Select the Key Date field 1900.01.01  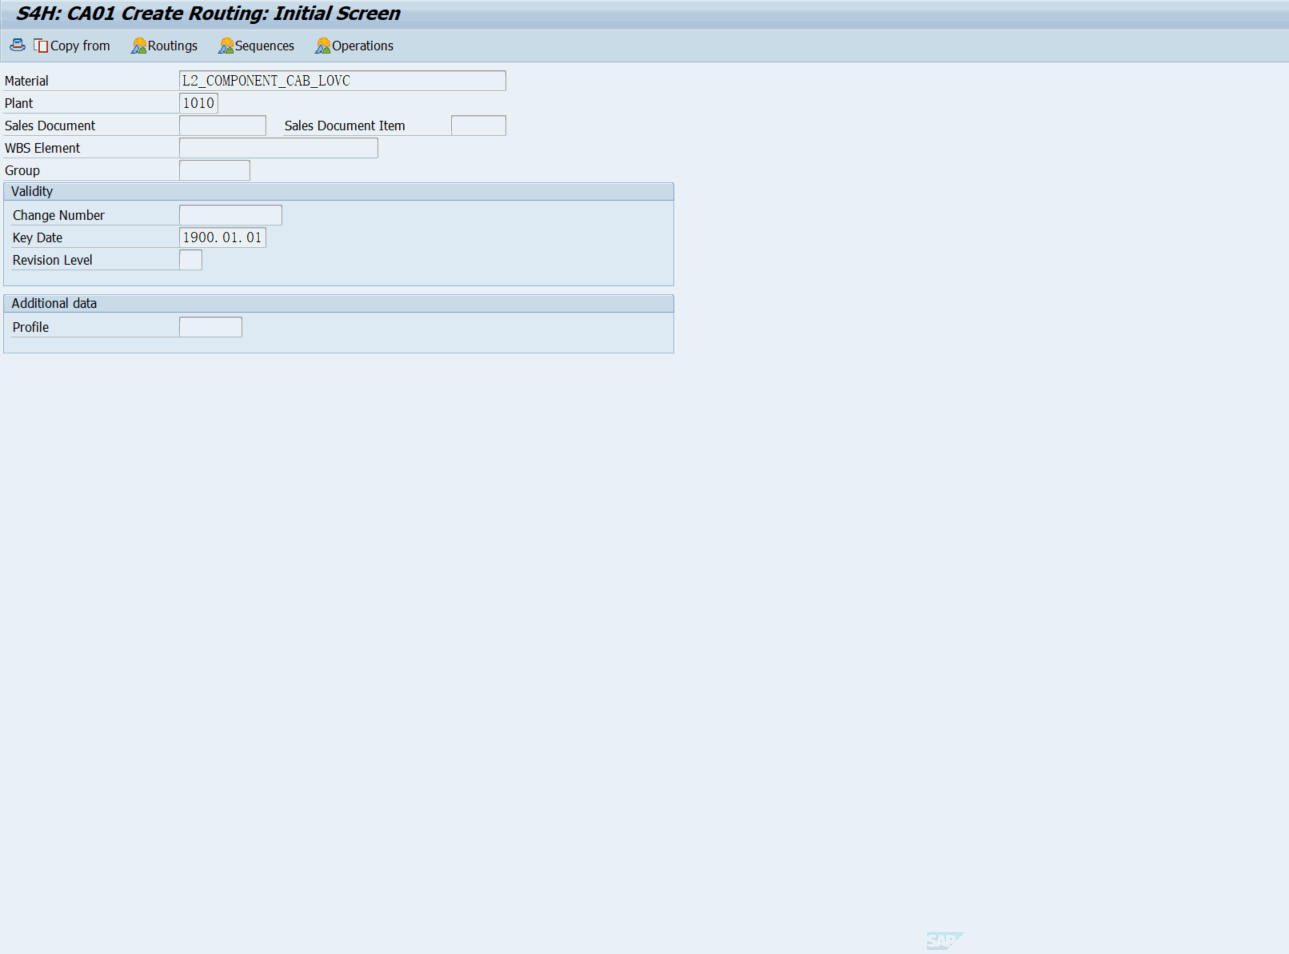coord(222,237)
